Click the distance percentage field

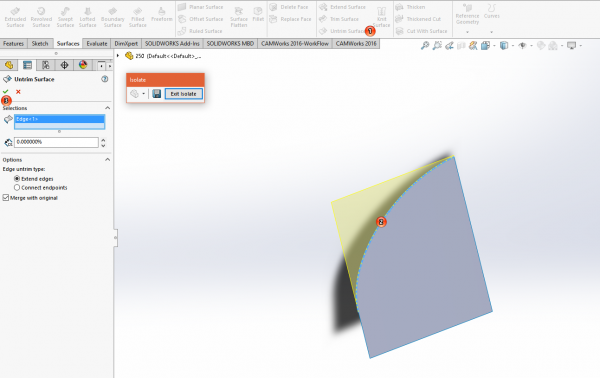(x=56, y=142)
